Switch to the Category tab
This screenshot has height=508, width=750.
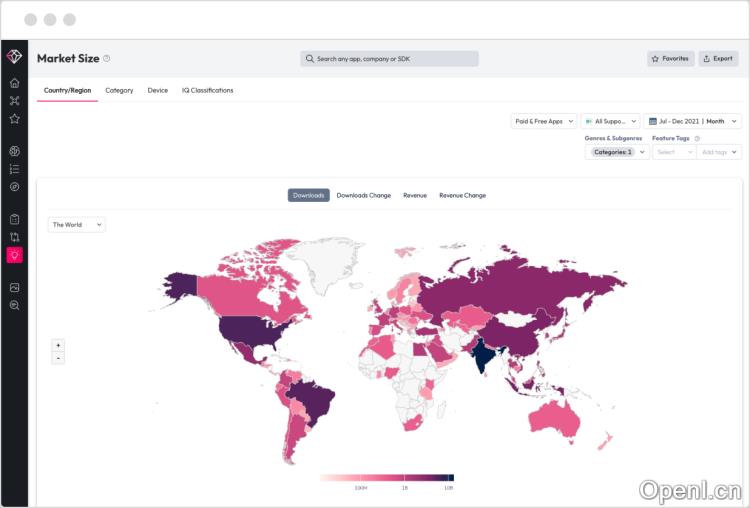(x=119, y=90)
